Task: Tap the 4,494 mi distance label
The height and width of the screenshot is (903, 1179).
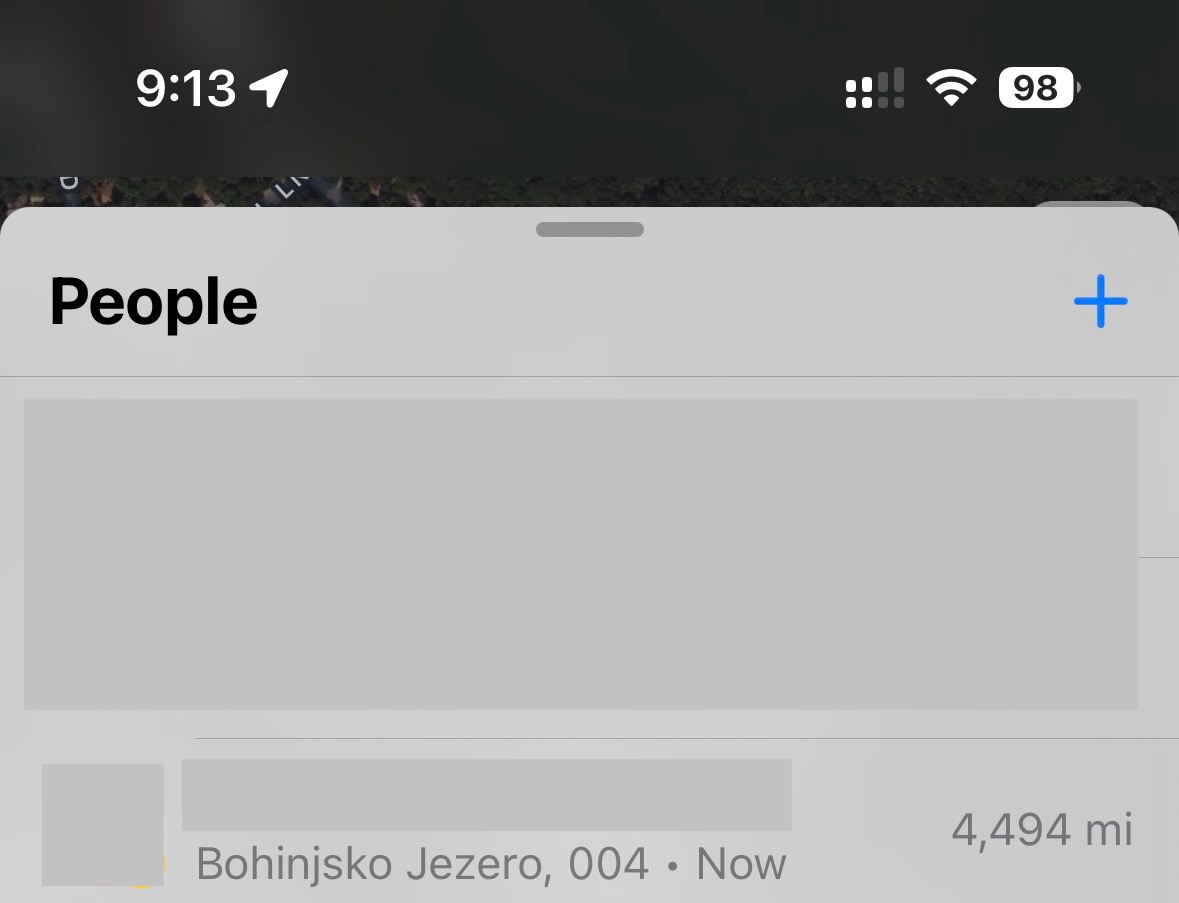Action: pos(1042,830)
